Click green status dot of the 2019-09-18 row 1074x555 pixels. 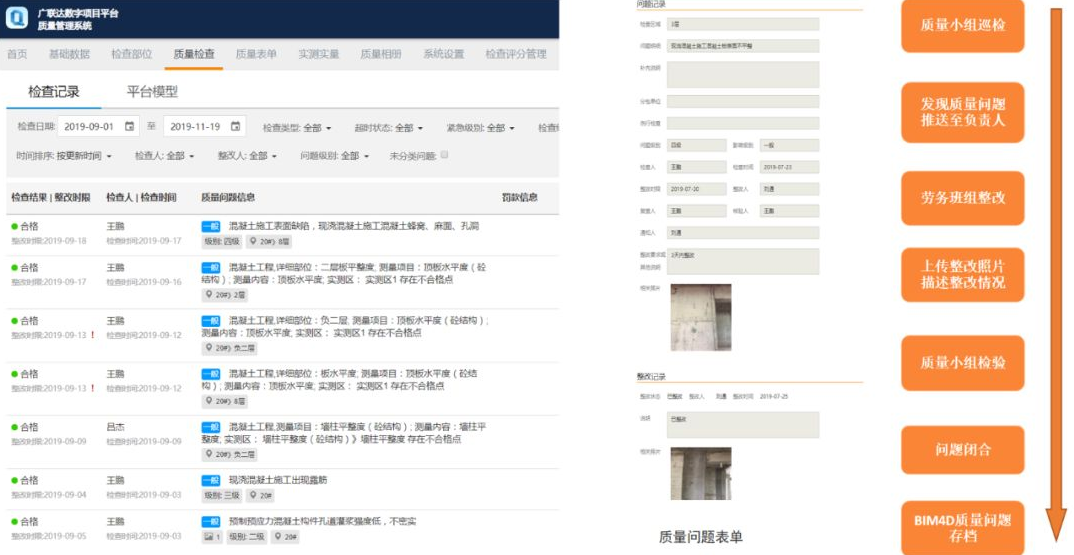point(14,227)
